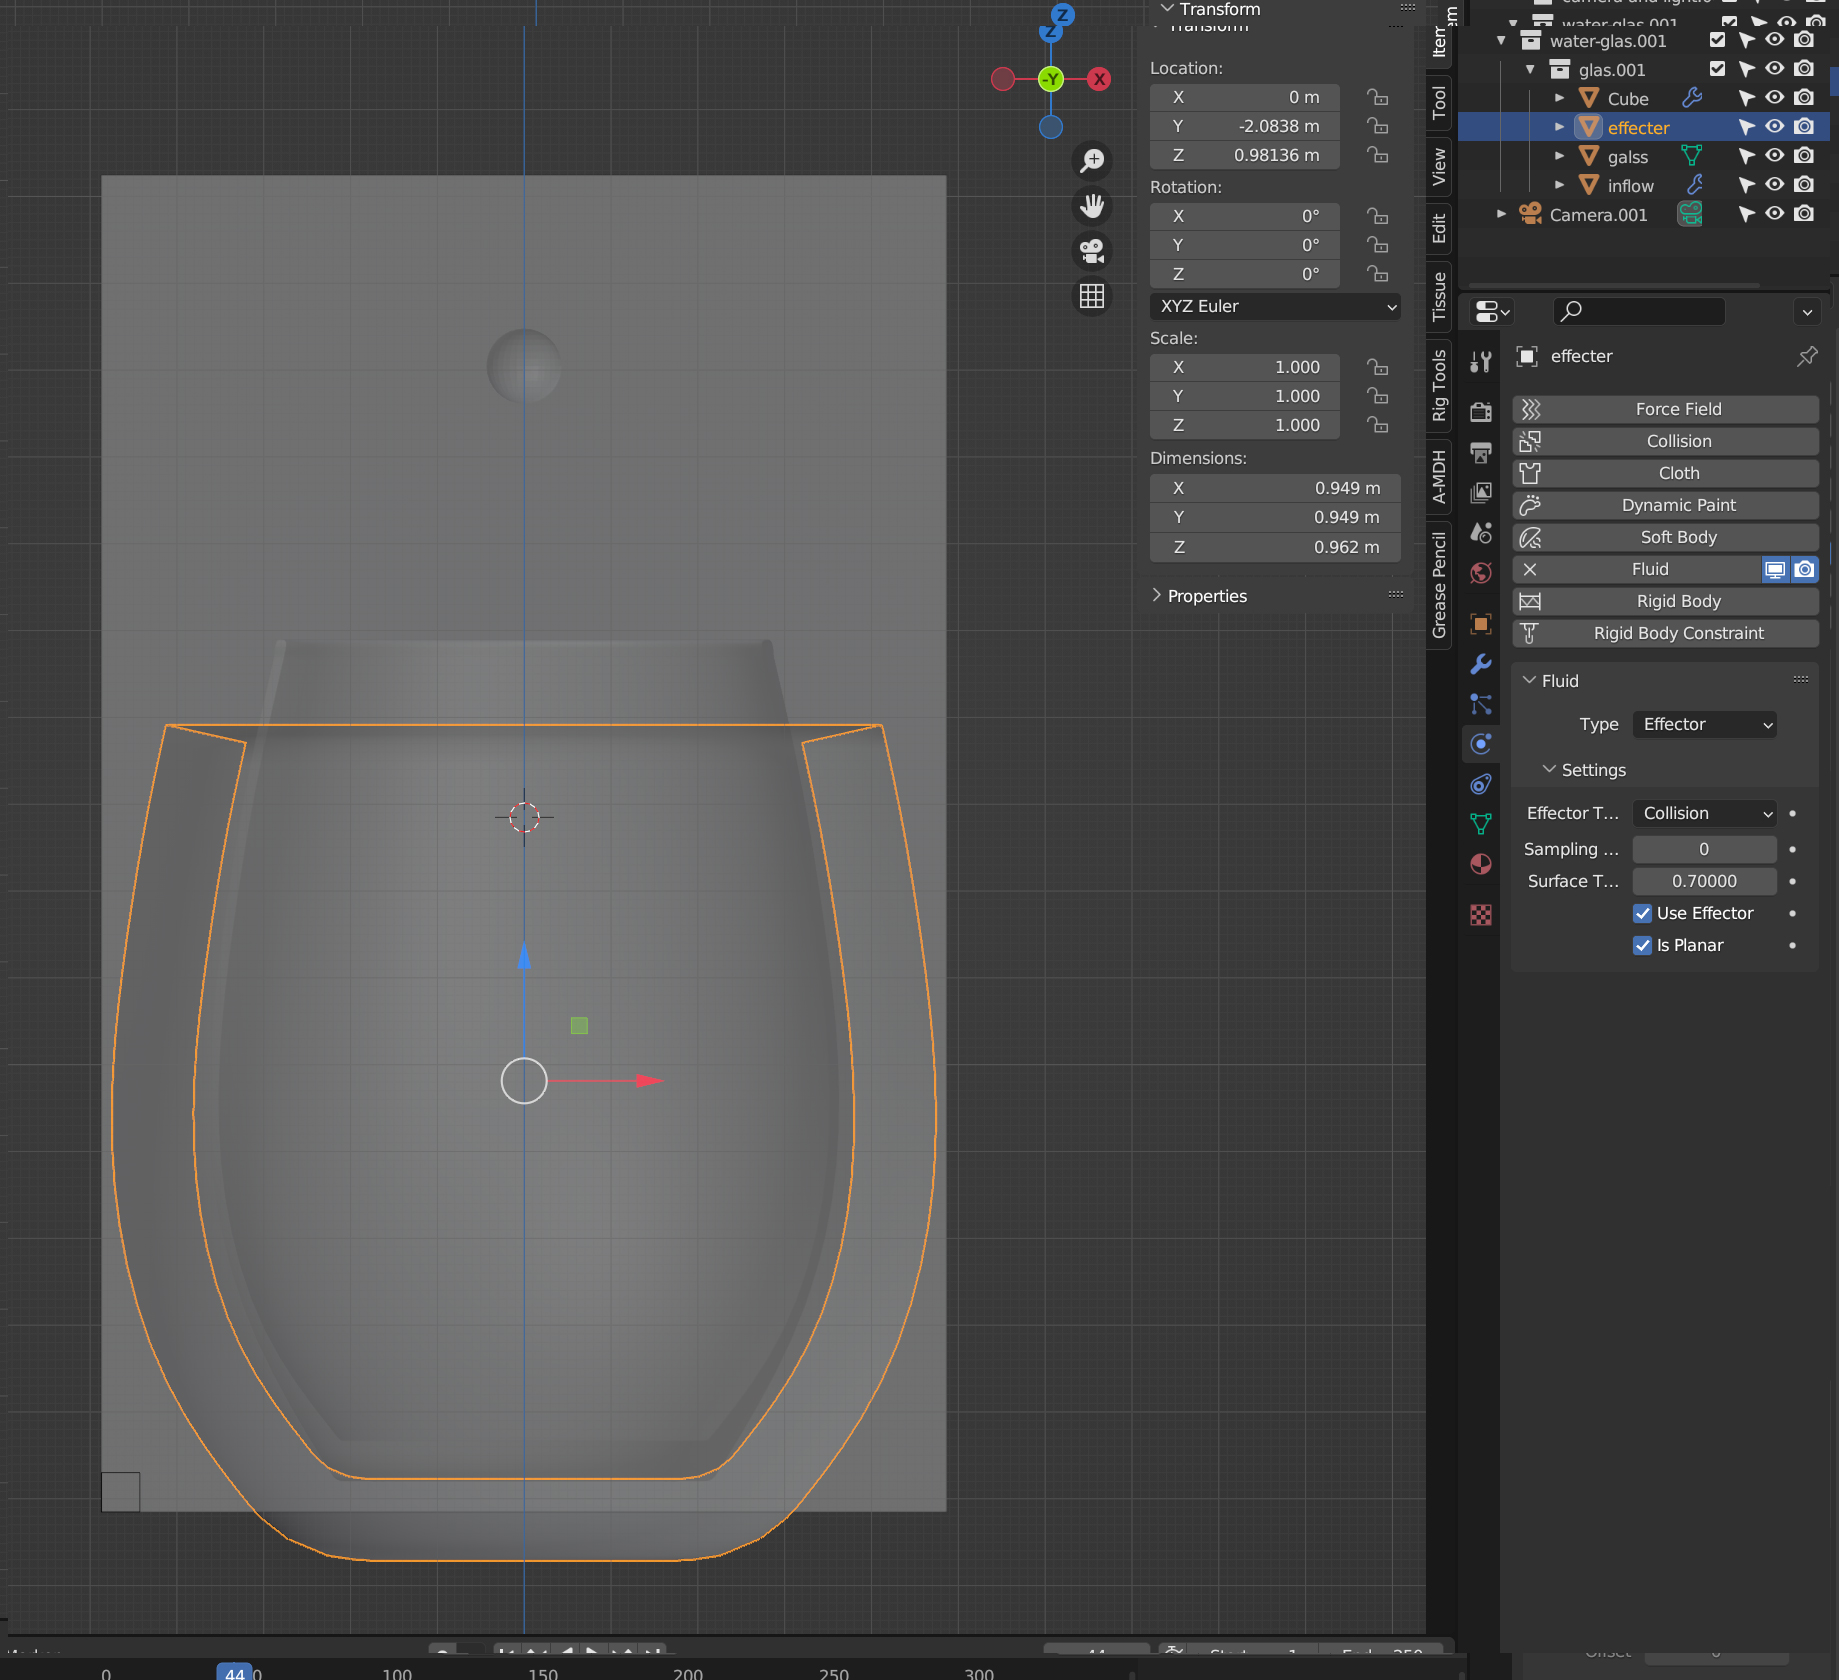Image resolution: width=1839 pixels, height=1680 pixels.
Task: Click the pan hand icon in viewport
Action: 1092,206
